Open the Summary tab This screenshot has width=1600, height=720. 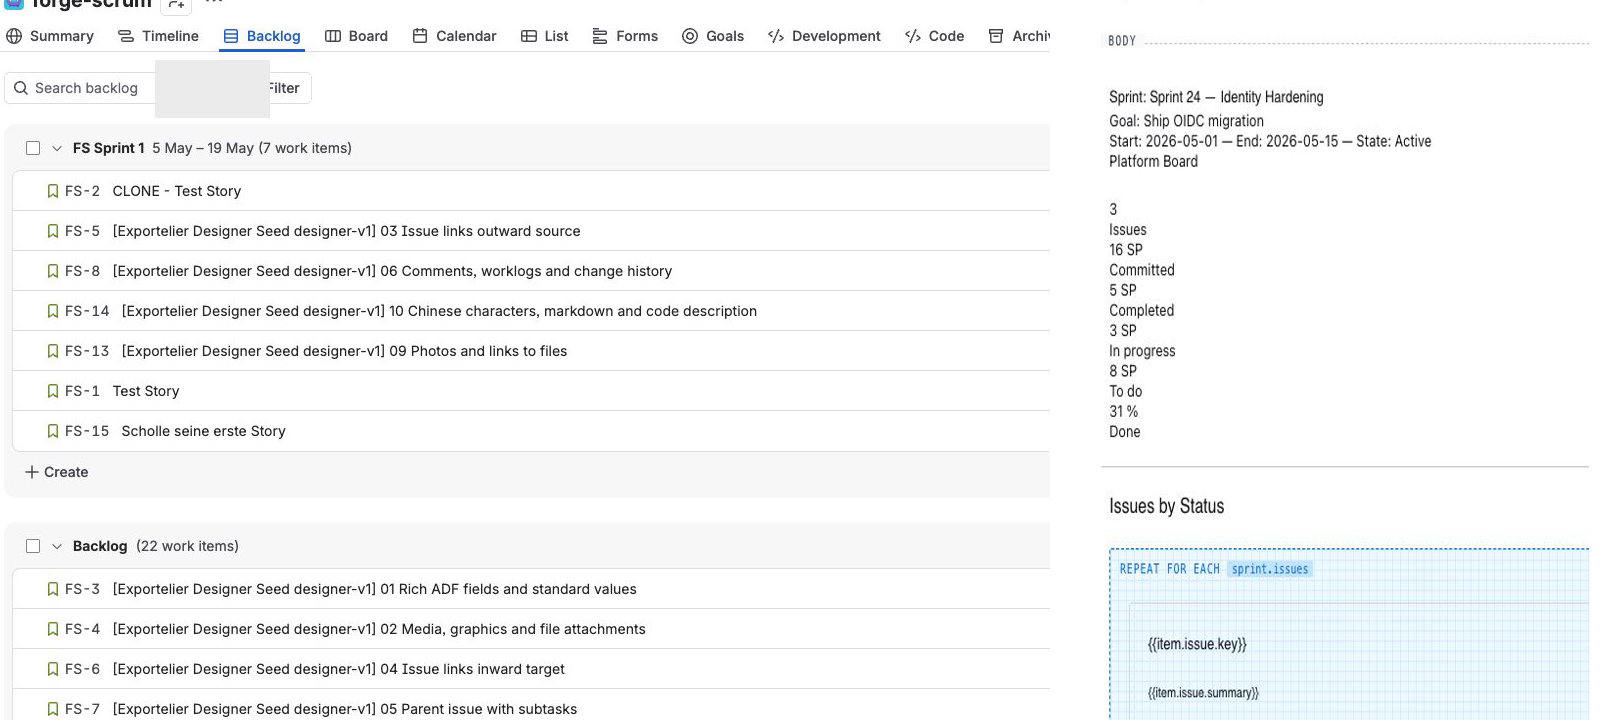point(50,36)
